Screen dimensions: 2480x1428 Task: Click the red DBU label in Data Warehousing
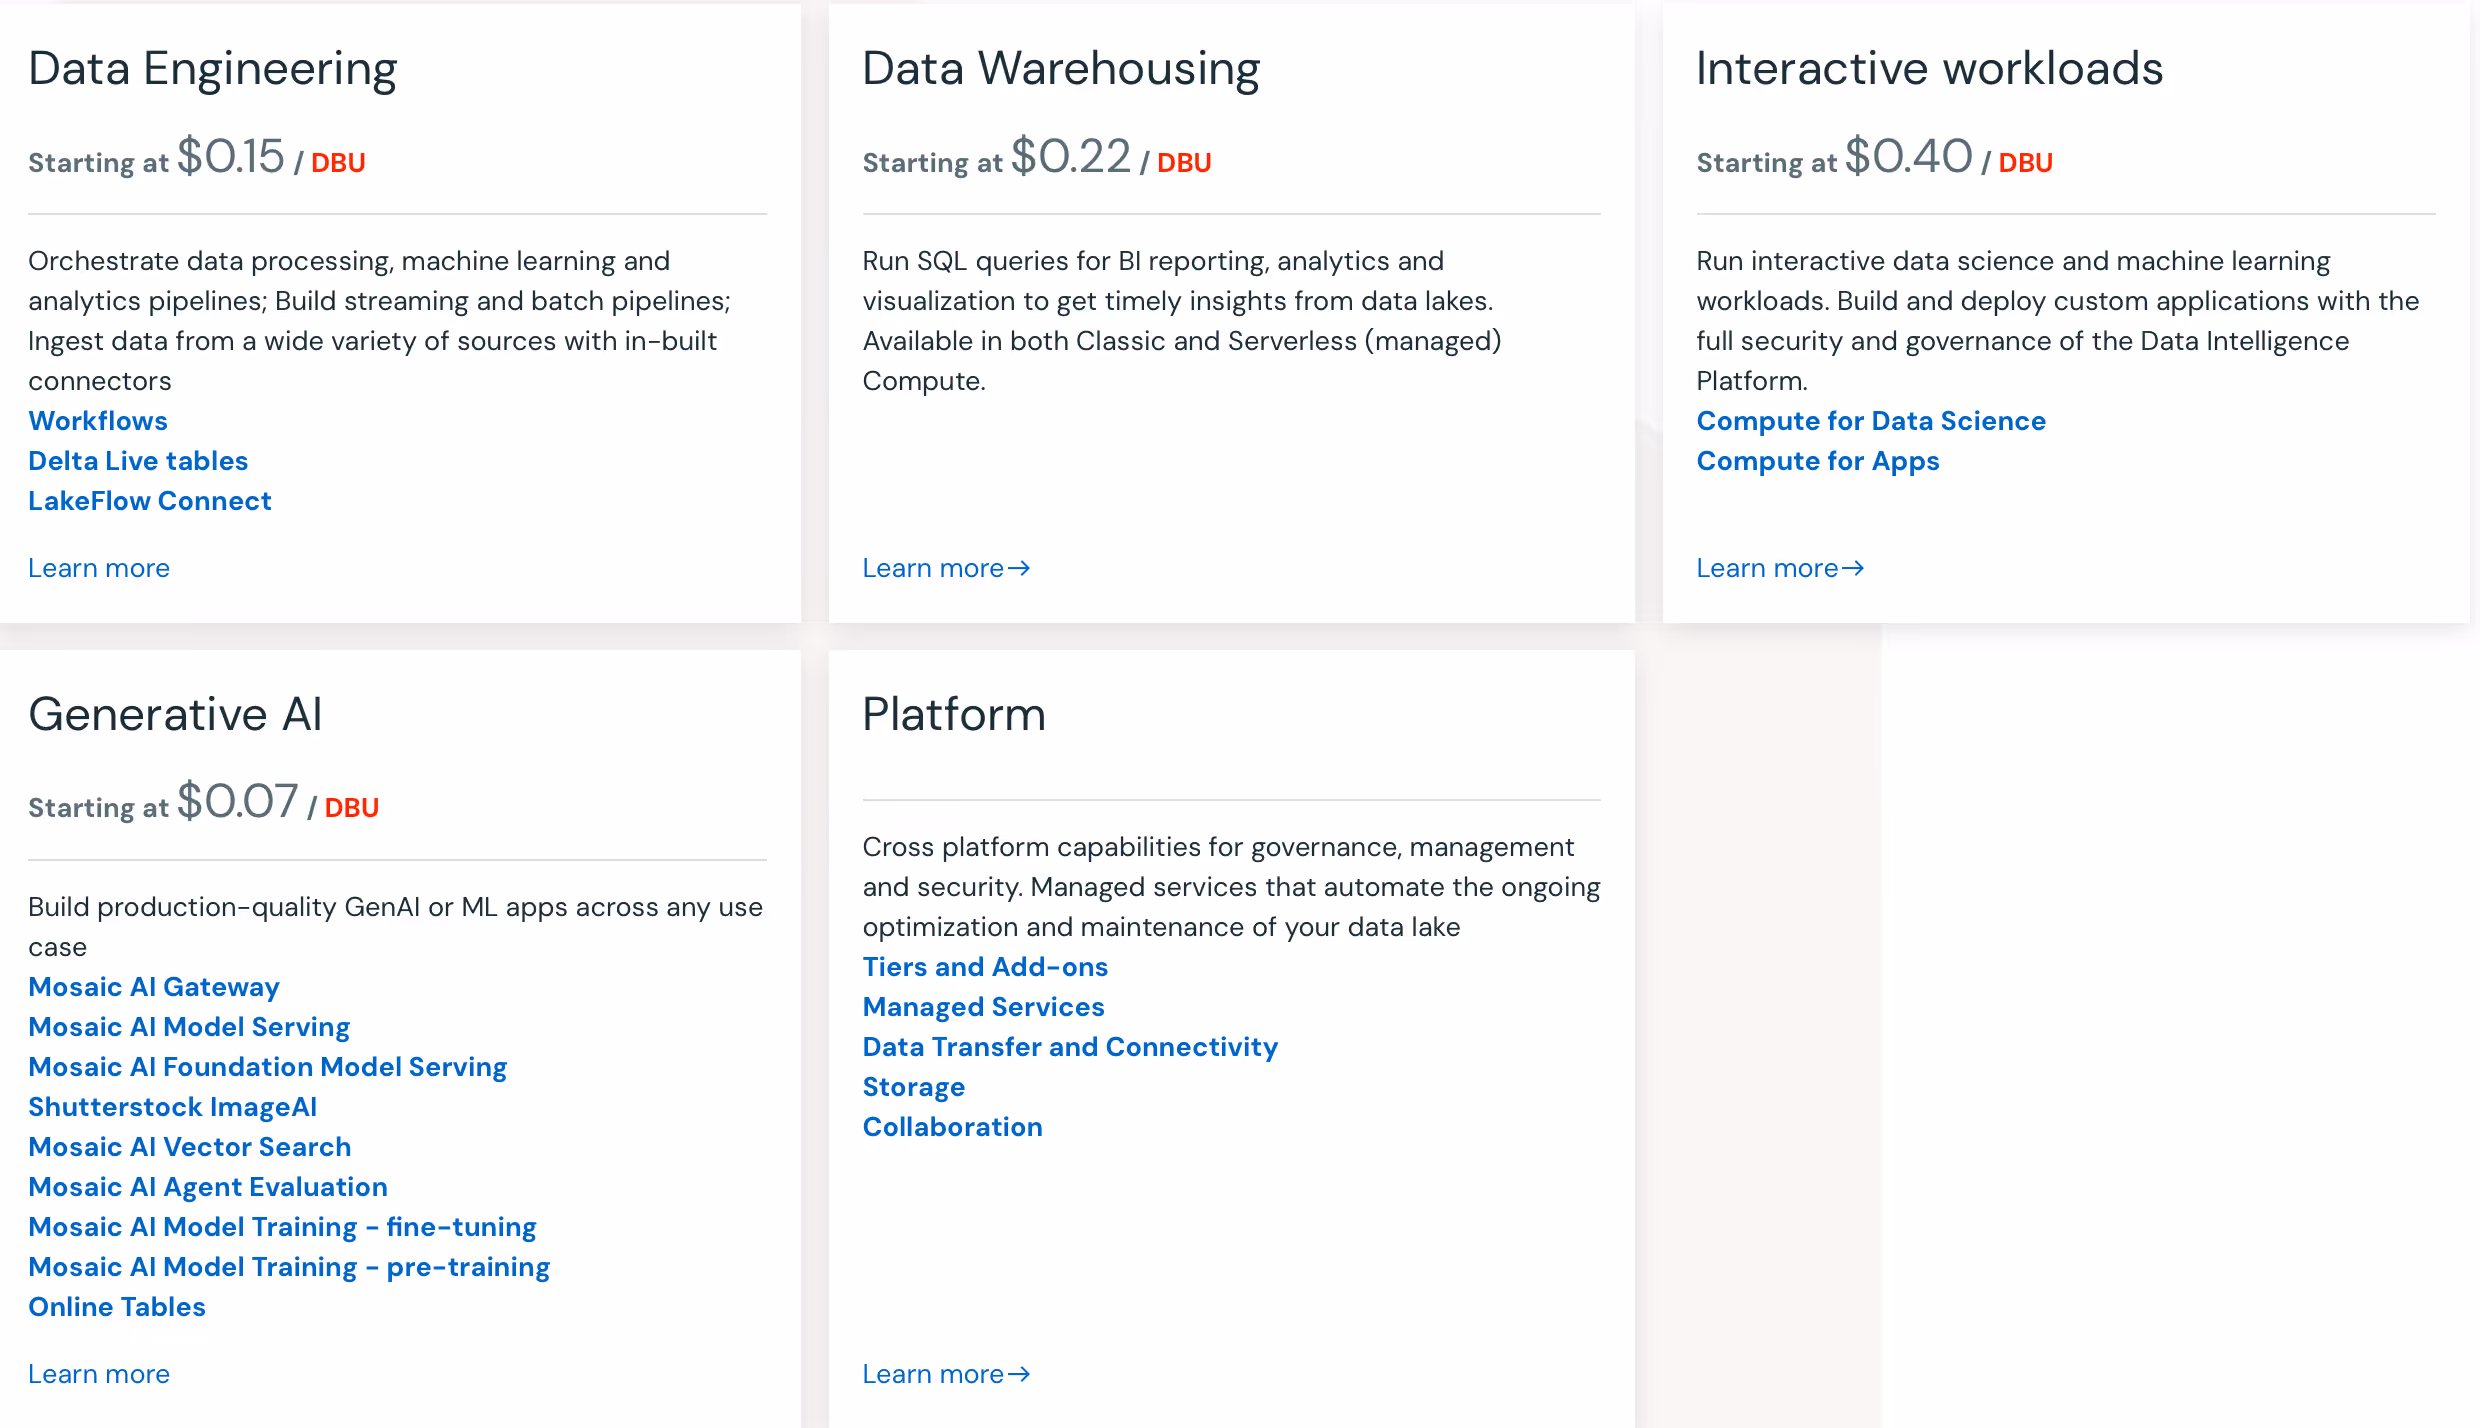[1184, 163]
